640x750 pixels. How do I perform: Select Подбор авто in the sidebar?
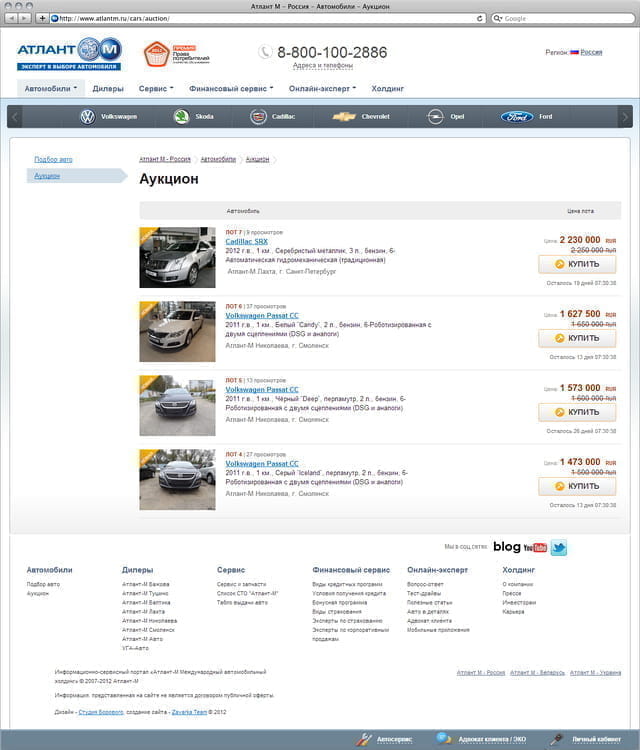tap(53, 159)
